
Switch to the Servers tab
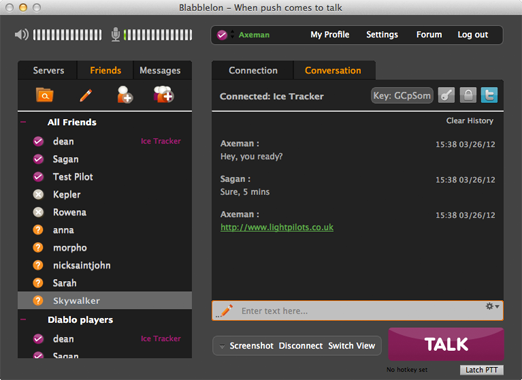click(x=48, y=70)
